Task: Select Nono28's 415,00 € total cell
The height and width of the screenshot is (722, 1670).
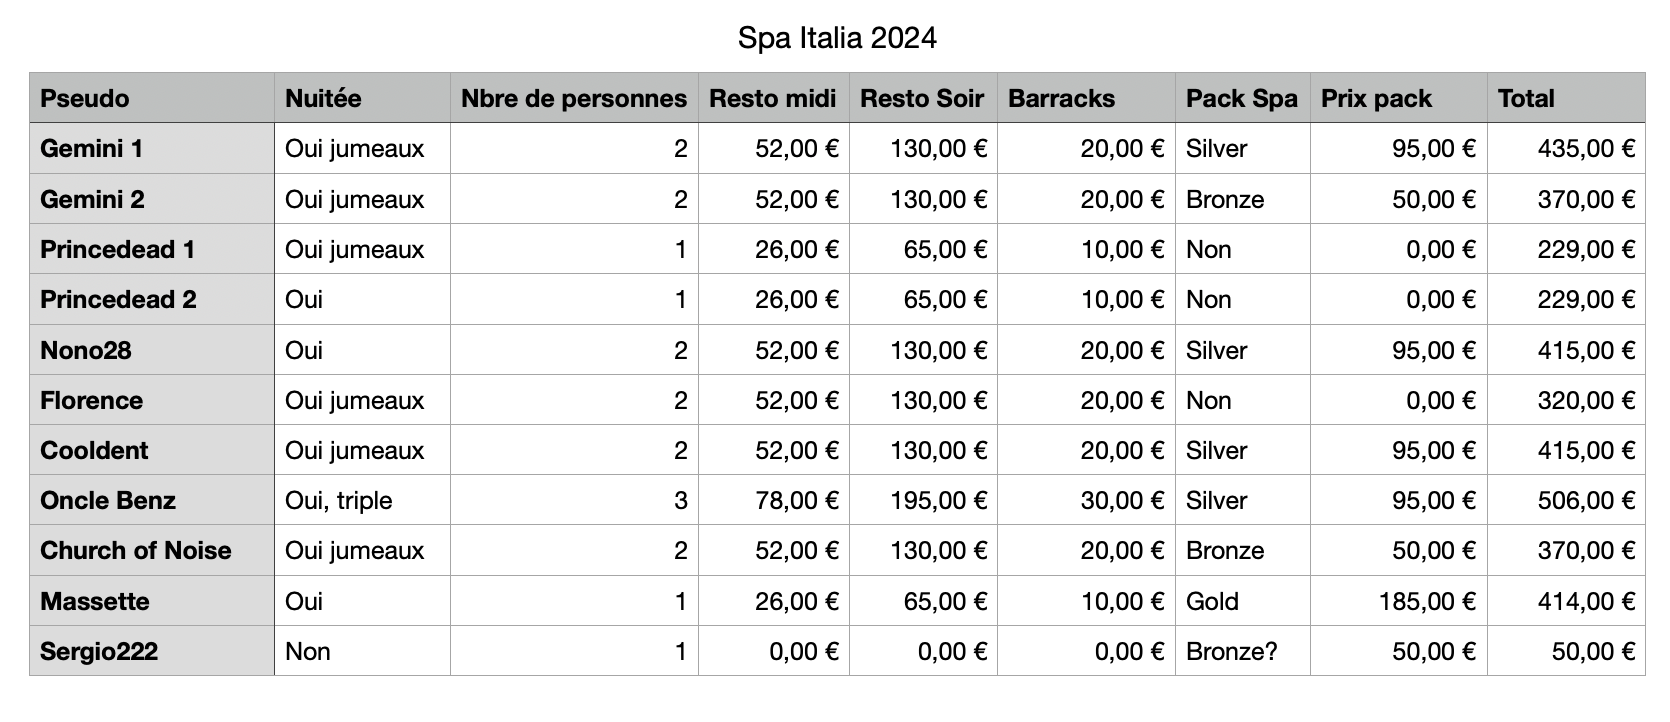Action: click(1586, 350)
